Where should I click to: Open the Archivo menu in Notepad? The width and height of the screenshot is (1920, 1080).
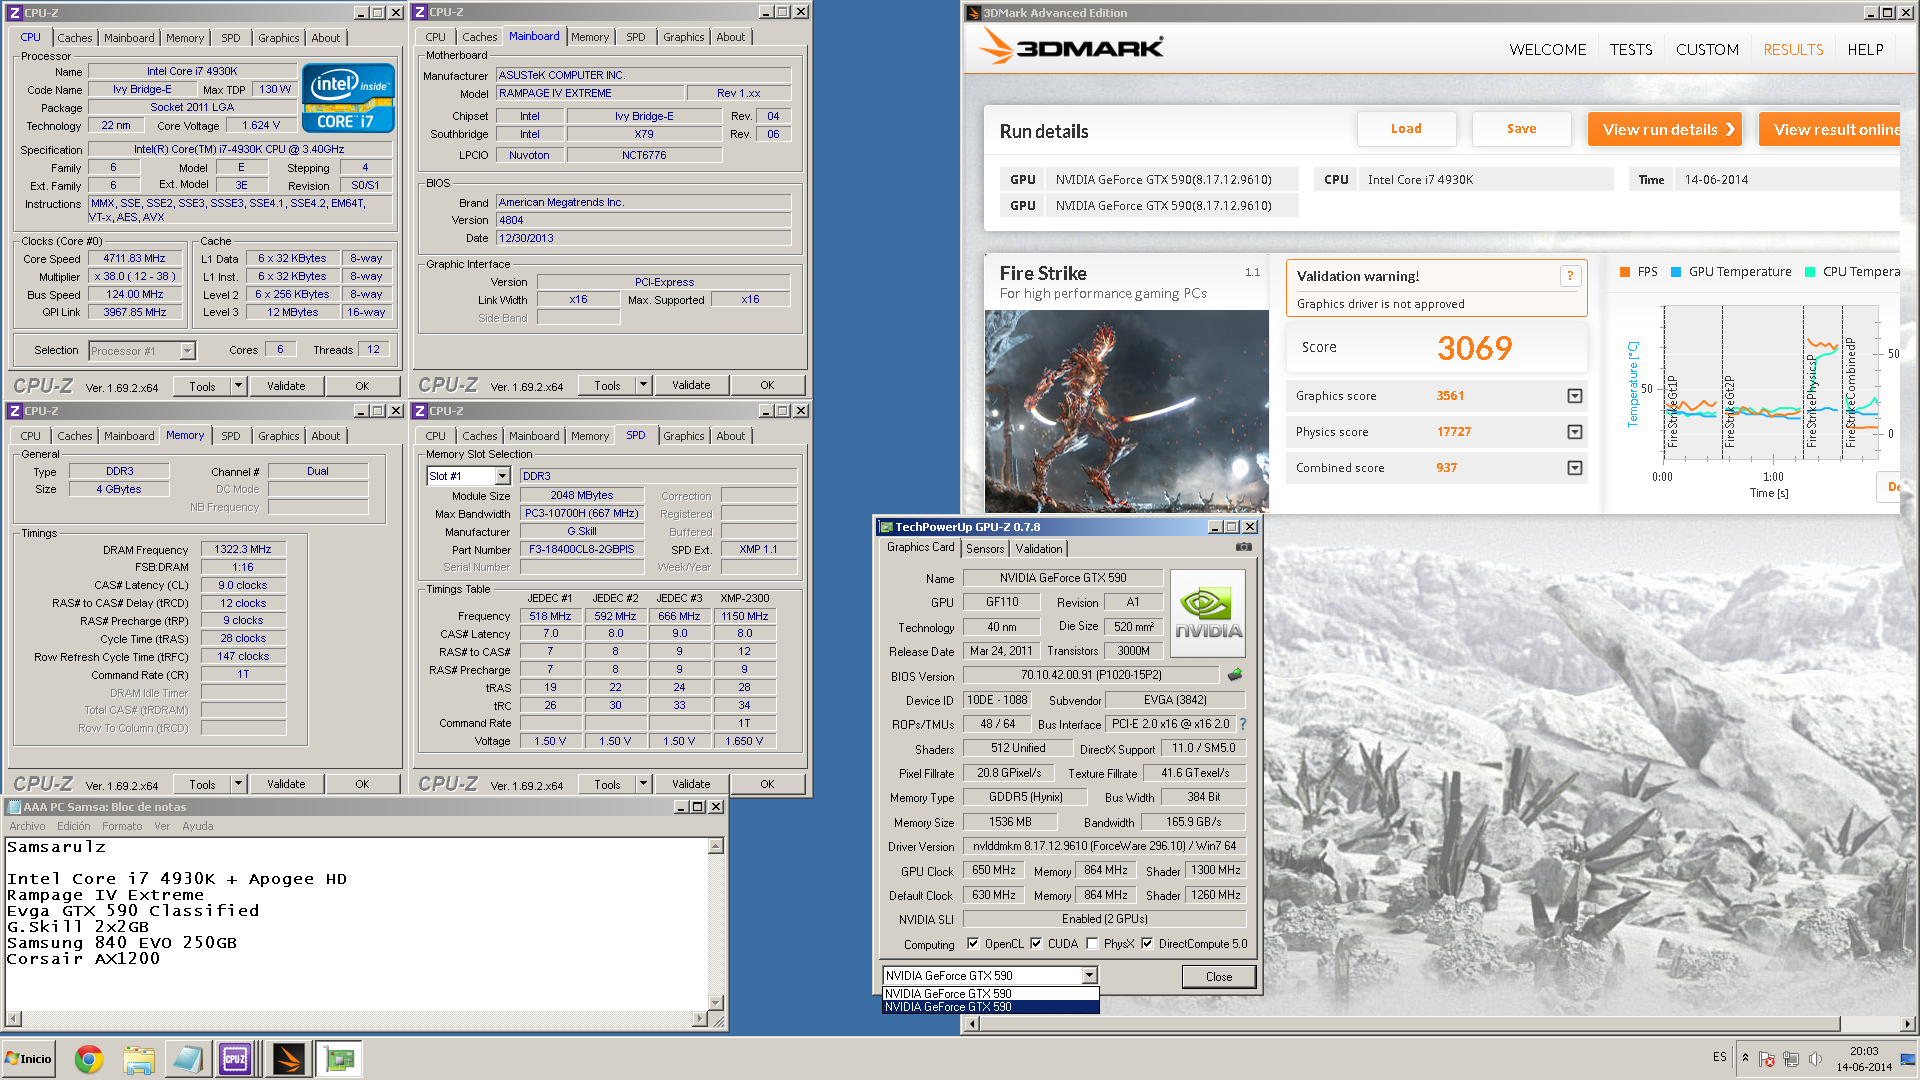click(x=28, y=826)
